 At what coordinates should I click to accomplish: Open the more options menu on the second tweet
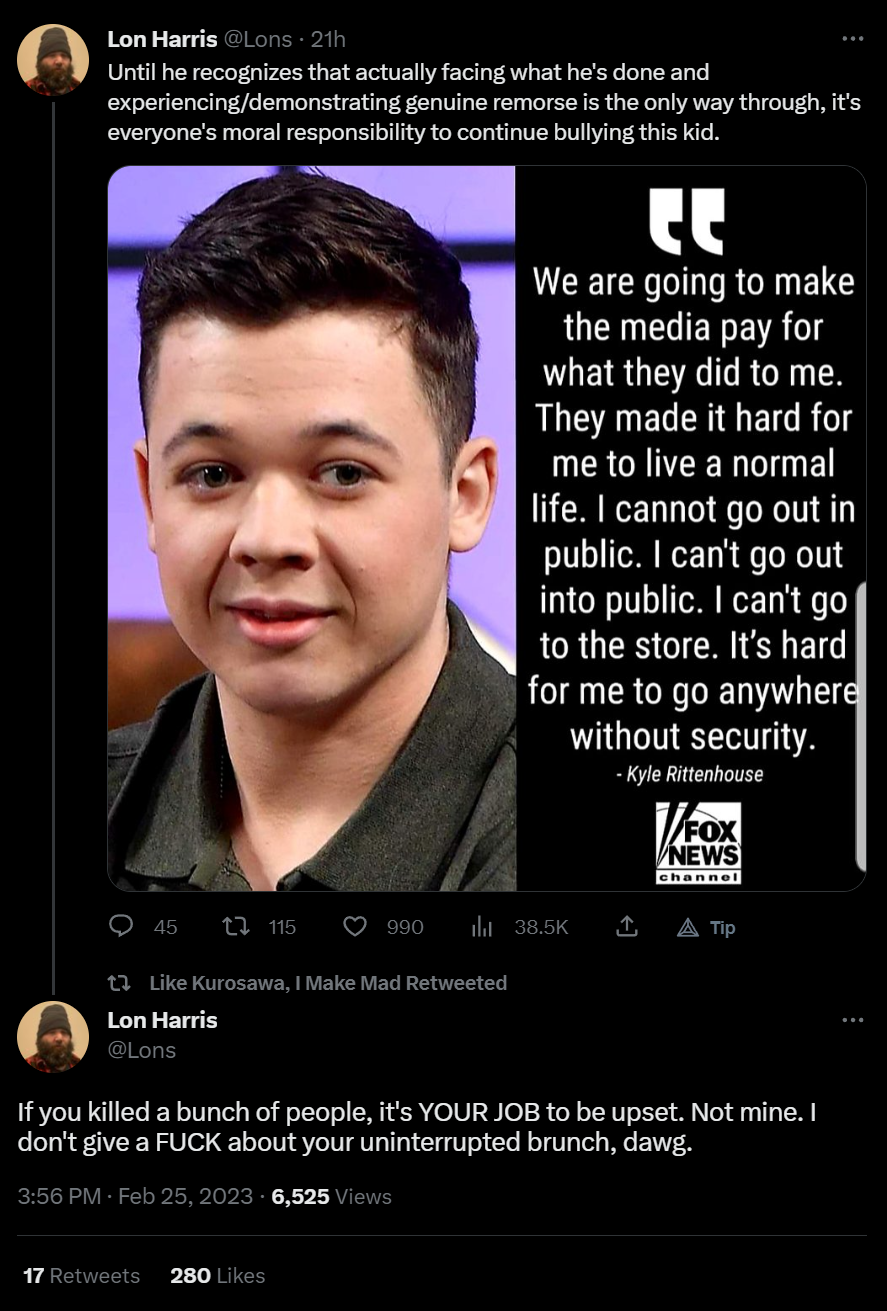point(852,1020)
